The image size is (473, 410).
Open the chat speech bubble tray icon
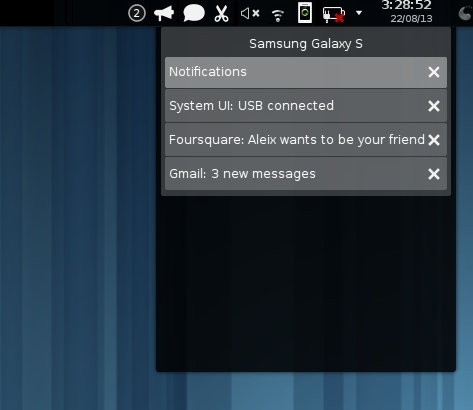194,14
